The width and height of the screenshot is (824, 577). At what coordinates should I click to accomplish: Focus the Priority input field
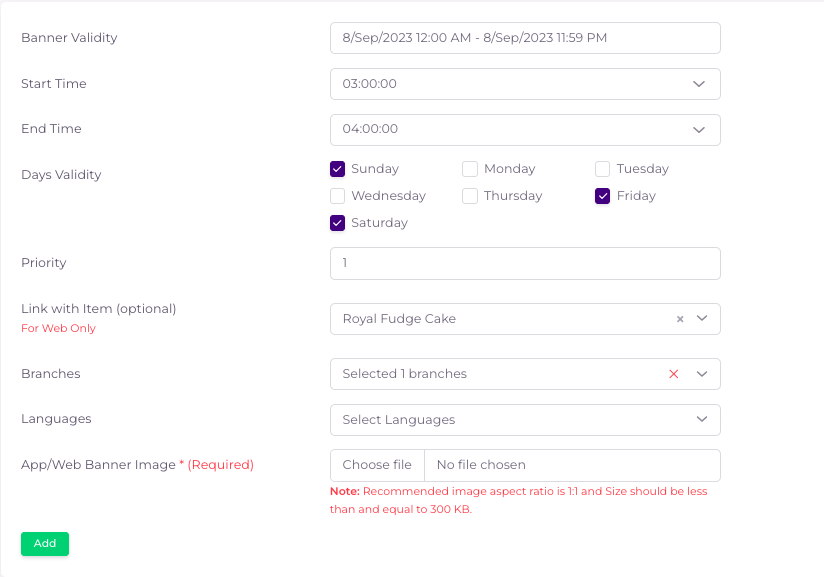(x=525, y=263)
